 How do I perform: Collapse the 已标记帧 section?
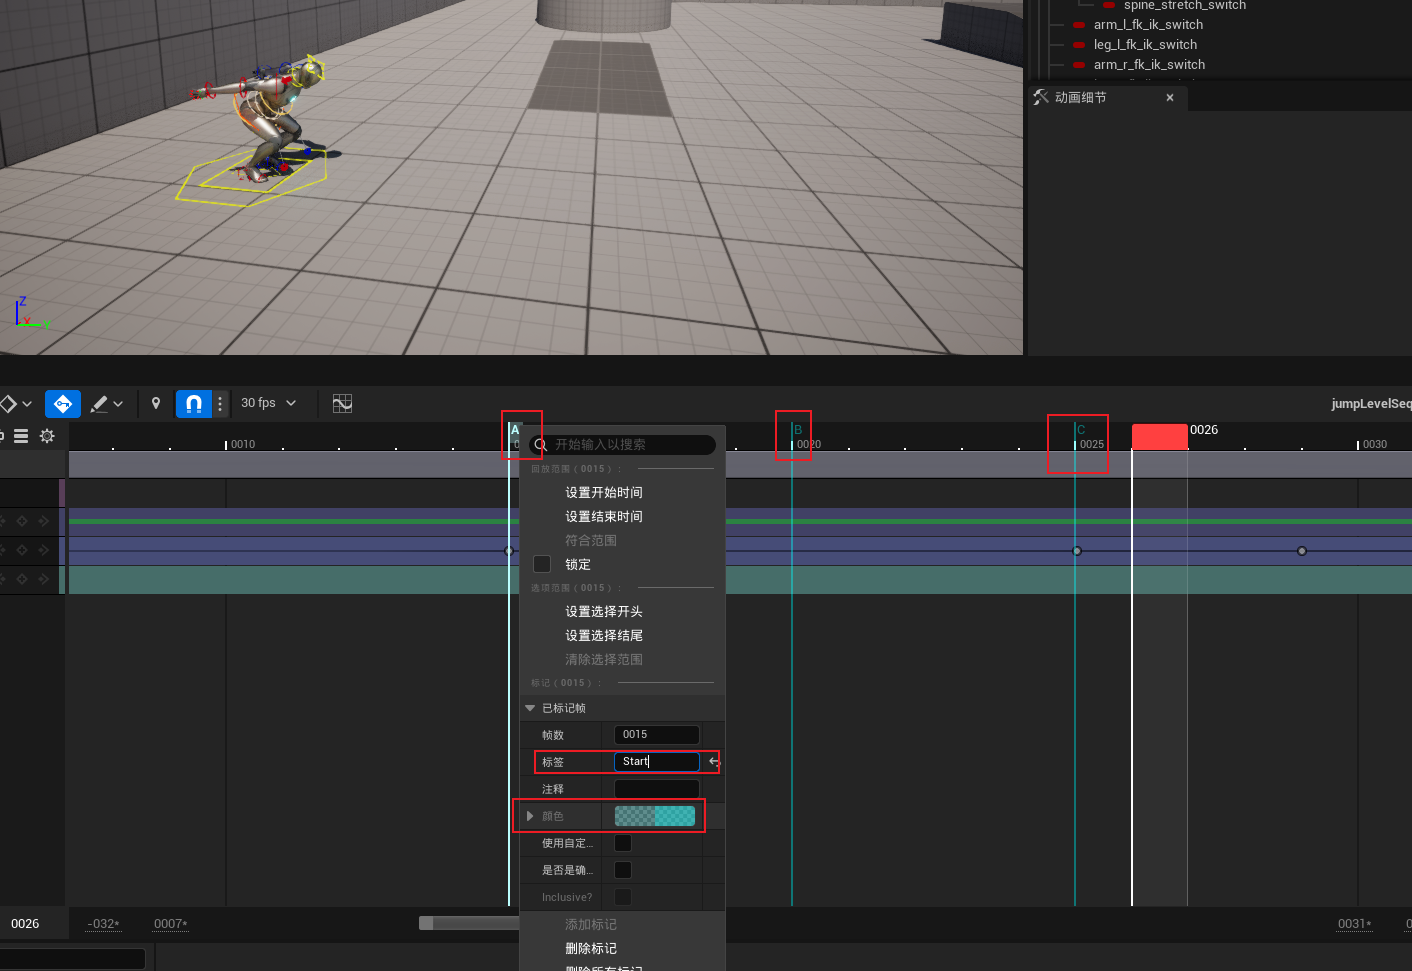point(530,708)
